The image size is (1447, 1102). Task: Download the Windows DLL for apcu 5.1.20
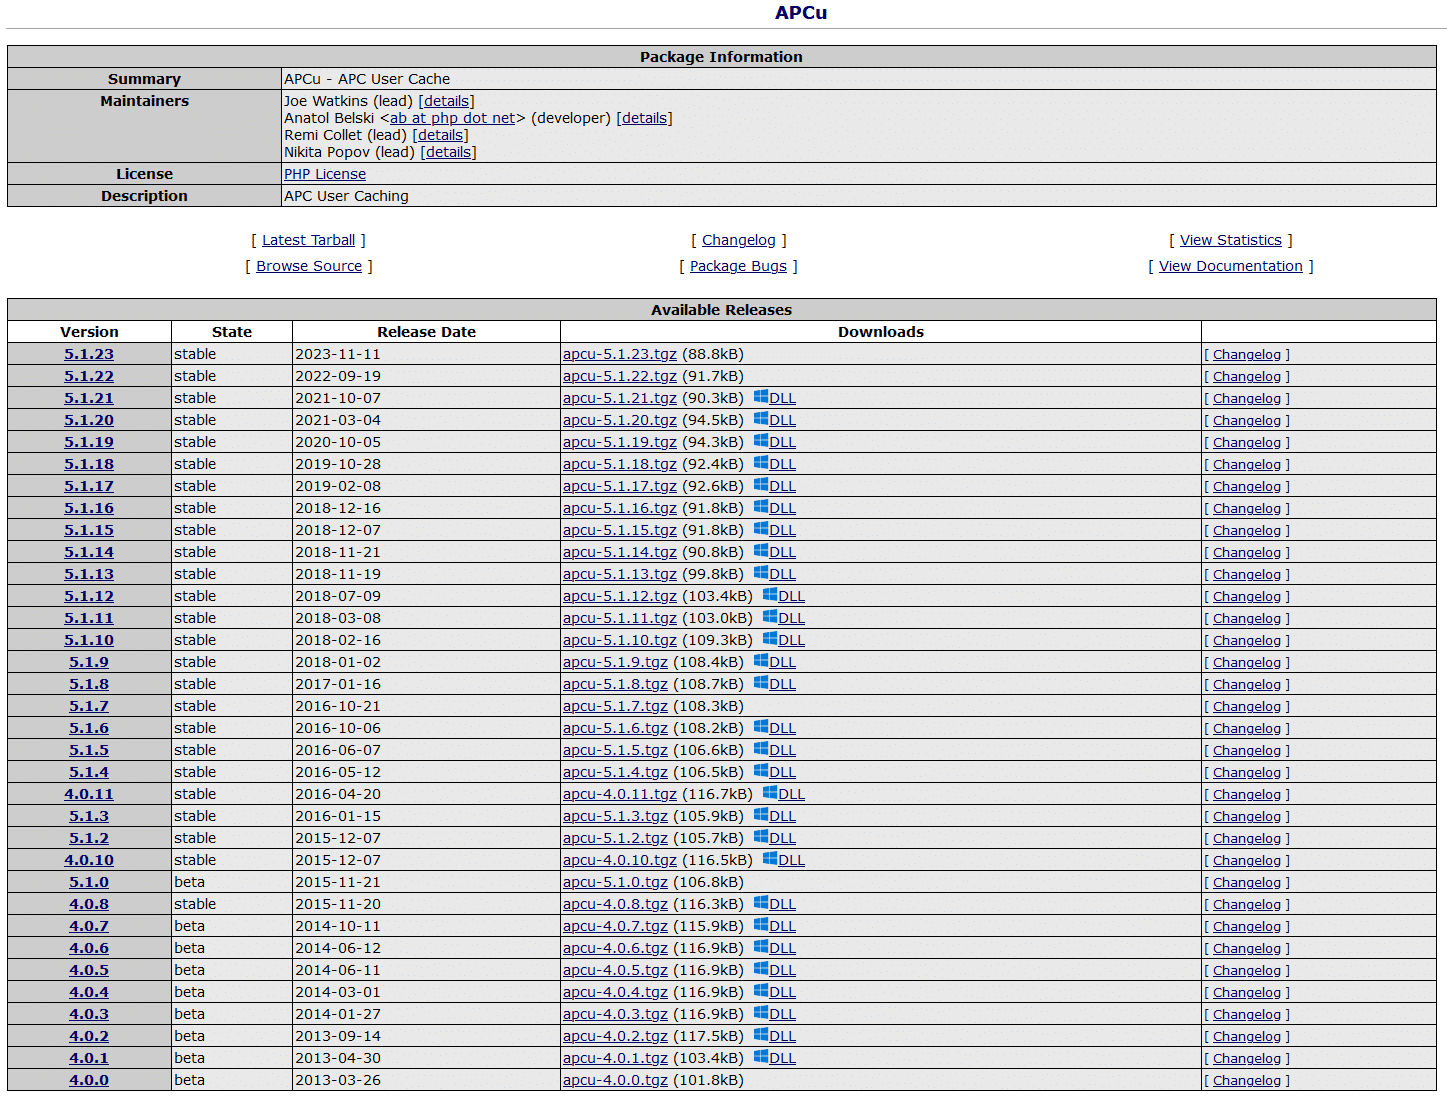pos(775,420)
